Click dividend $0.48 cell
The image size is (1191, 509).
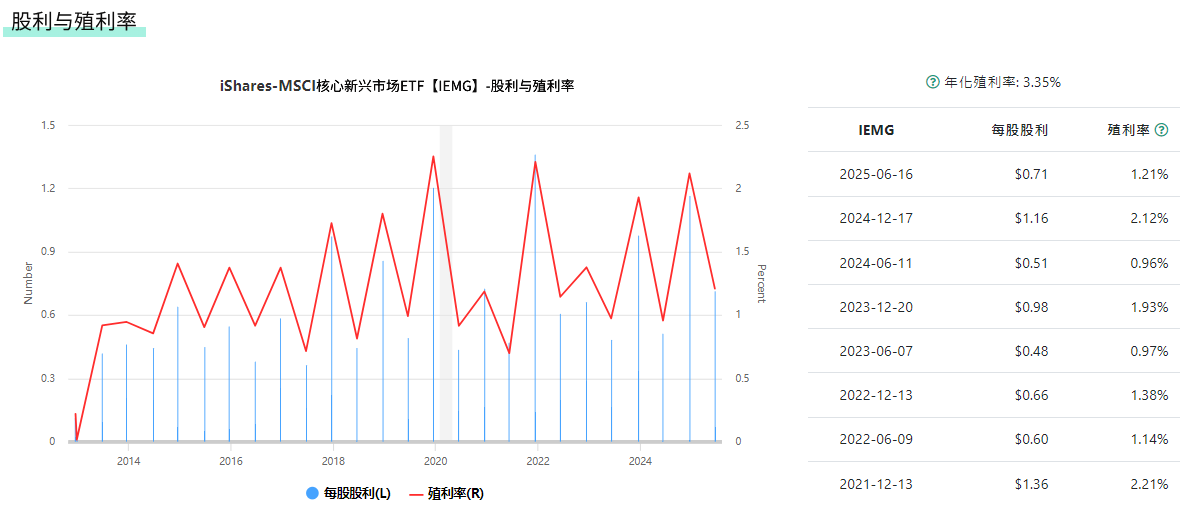pyautogui.click(x=1031, y=351)
